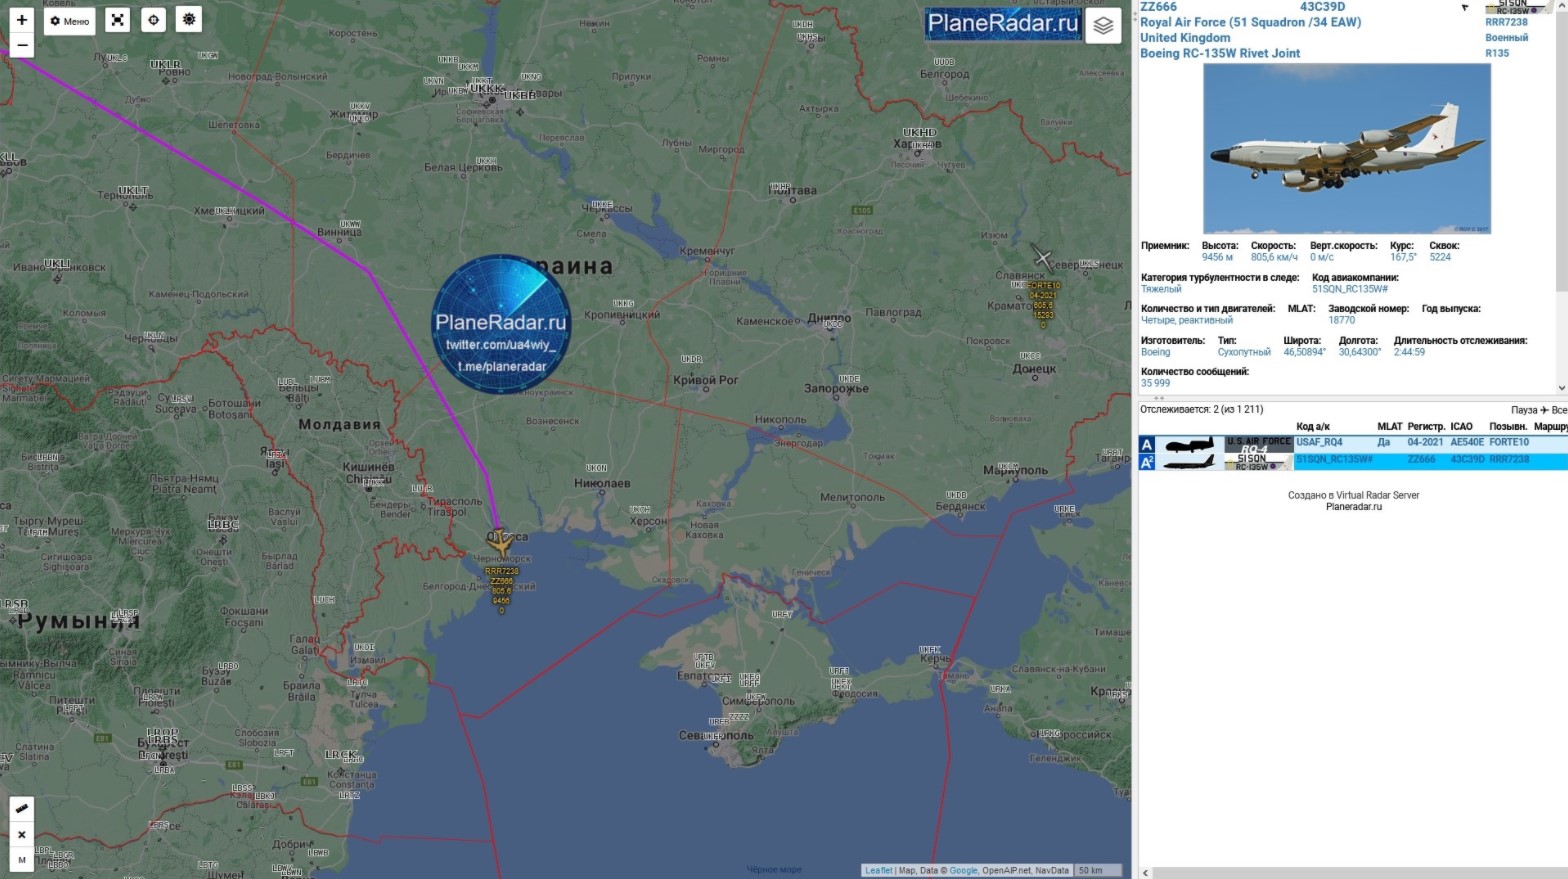Toggle the sun brightness map icon

[x=189, y=20]
